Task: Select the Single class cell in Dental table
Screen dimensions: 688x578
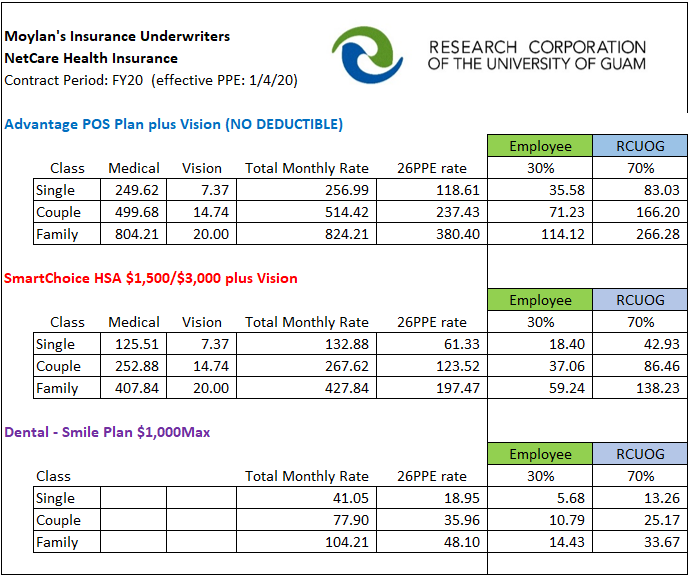Action: tap(67, 498)
